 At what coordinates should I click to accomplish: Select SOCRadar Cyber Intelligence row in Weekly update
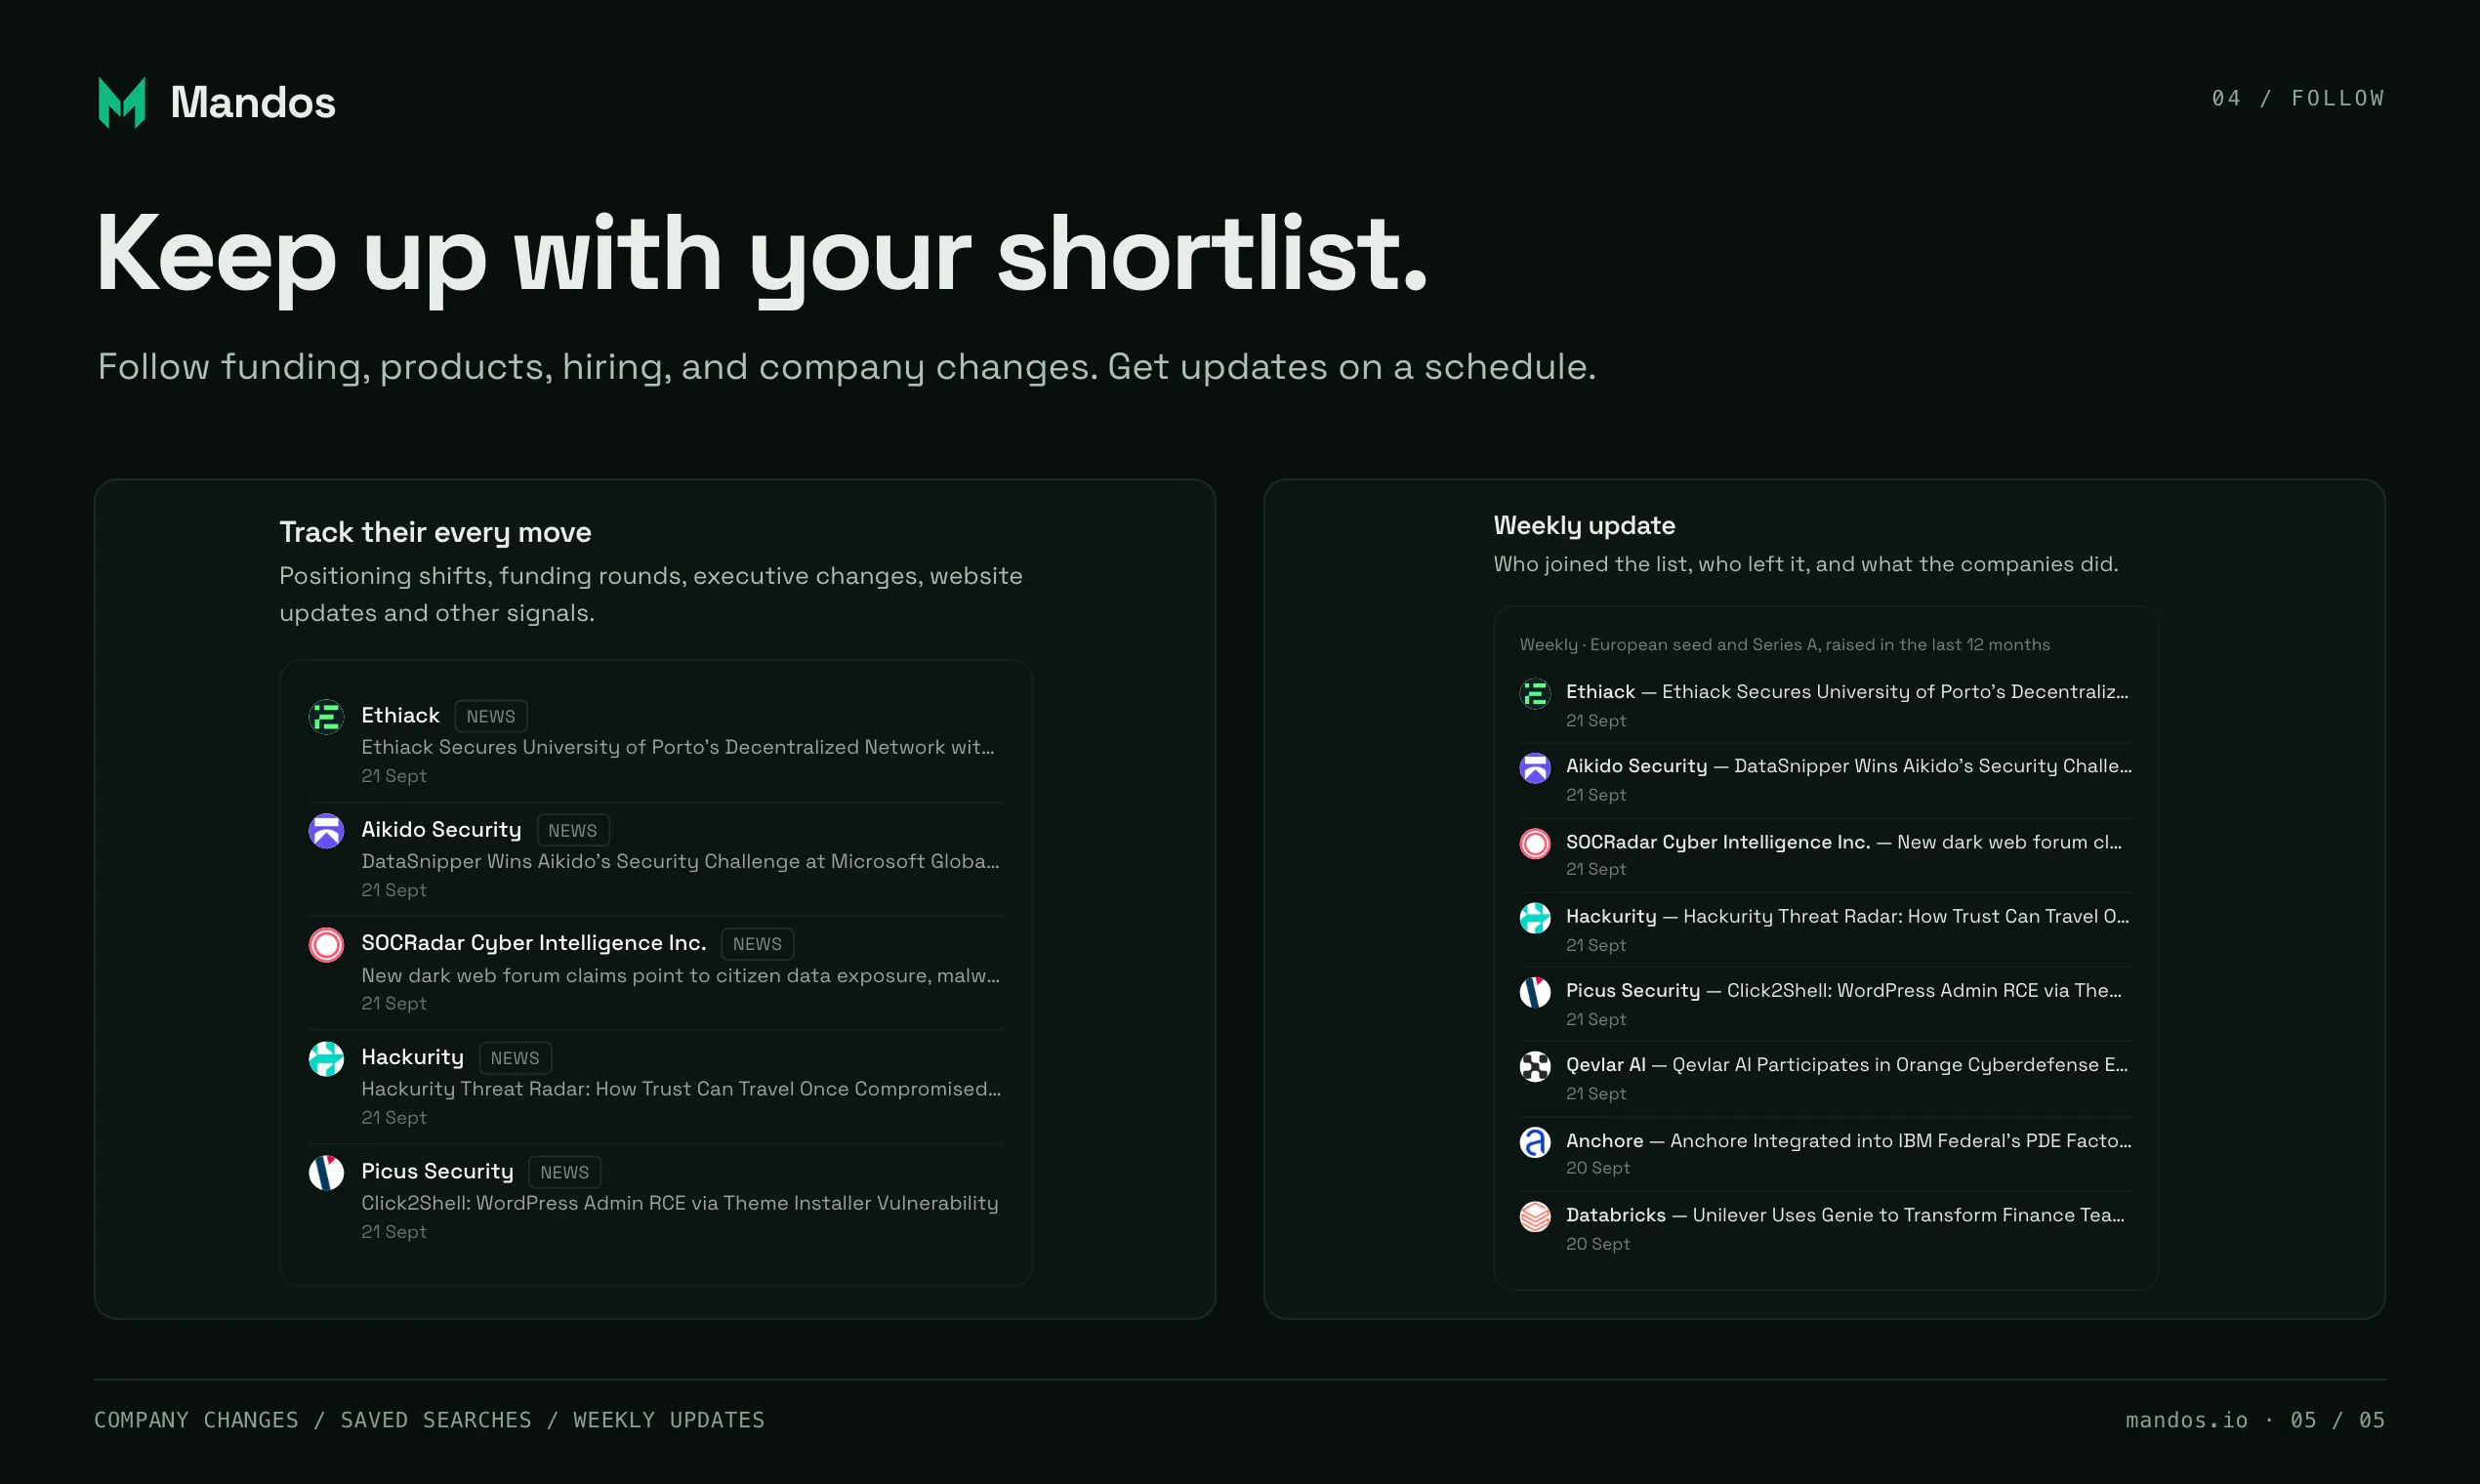tap(1826, 855)
